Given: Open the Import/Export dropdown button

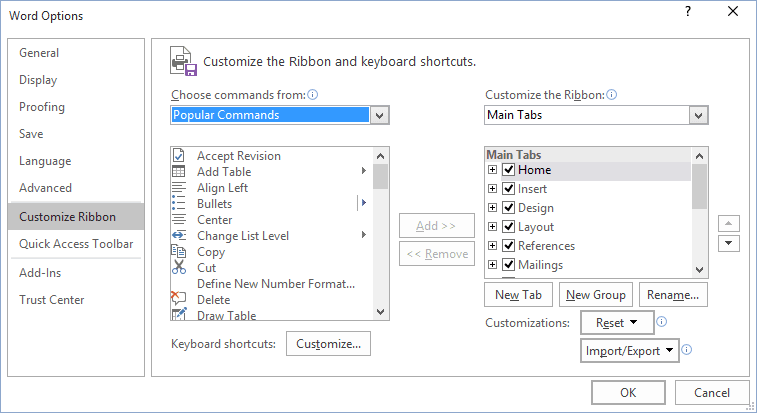Looking at the screenshot, I should click(x=630, y=350).
